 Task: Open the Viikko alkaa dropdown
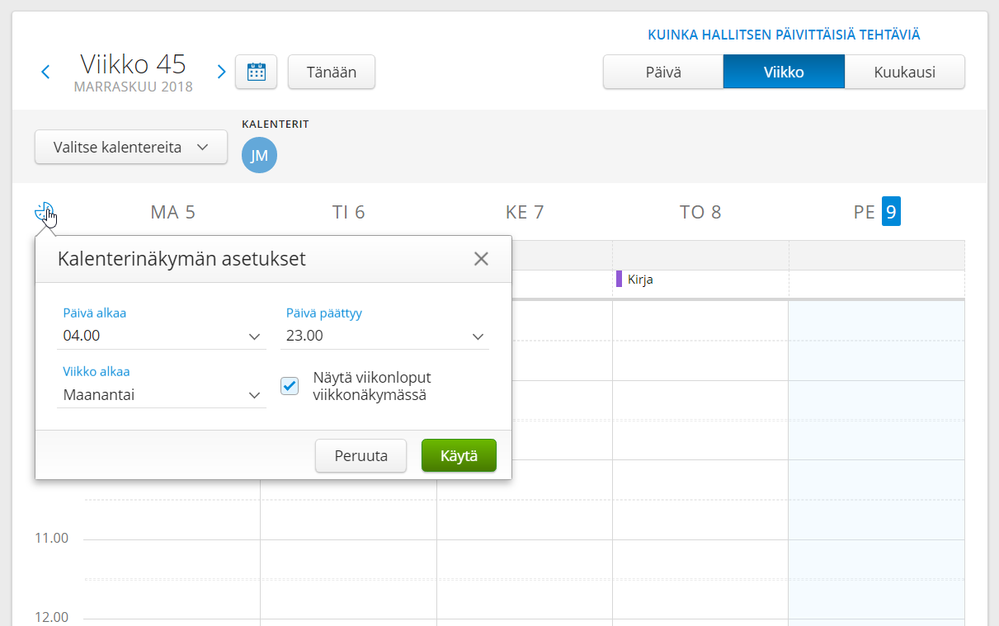coord(161,395)
